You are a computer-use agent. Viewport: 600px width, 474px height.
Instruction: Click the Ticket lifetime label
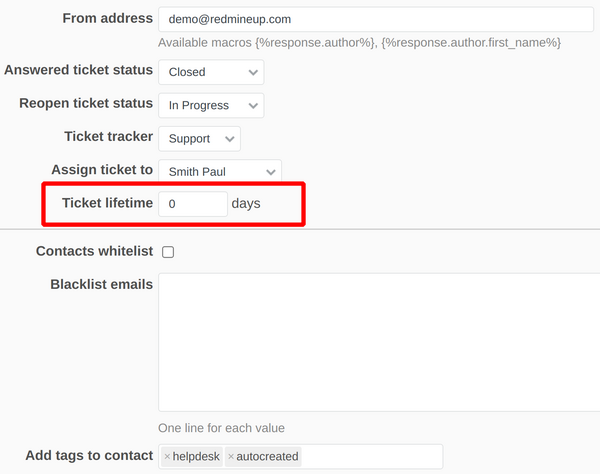pos(107,203)
